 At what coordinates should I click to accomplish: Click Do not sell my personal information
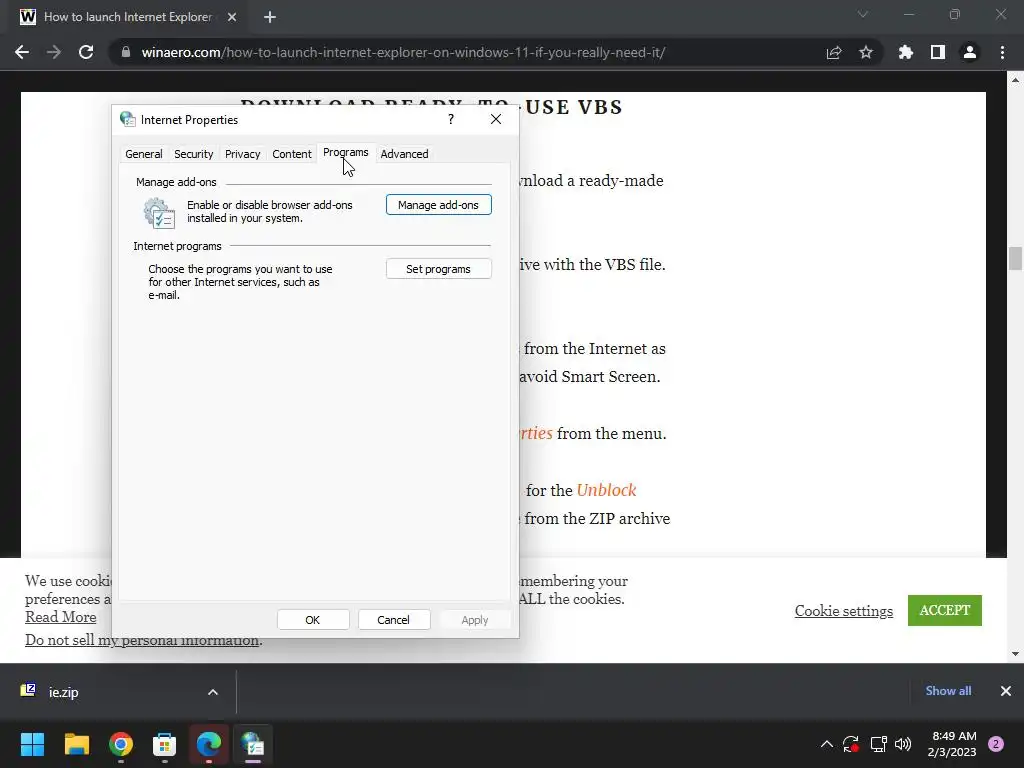tap(142, 640)
